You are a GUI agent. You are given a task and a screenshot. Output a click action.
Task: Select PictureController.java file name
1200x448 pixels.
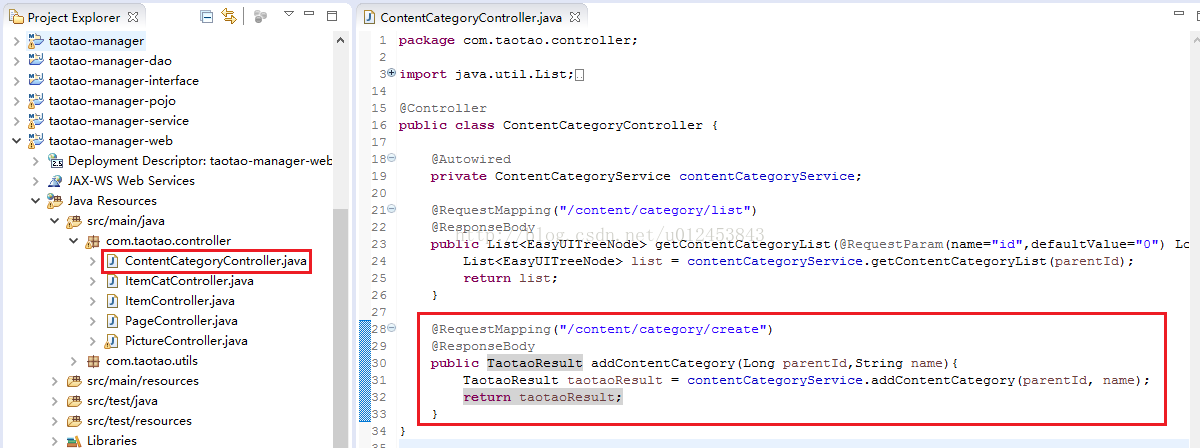[186, 341]
